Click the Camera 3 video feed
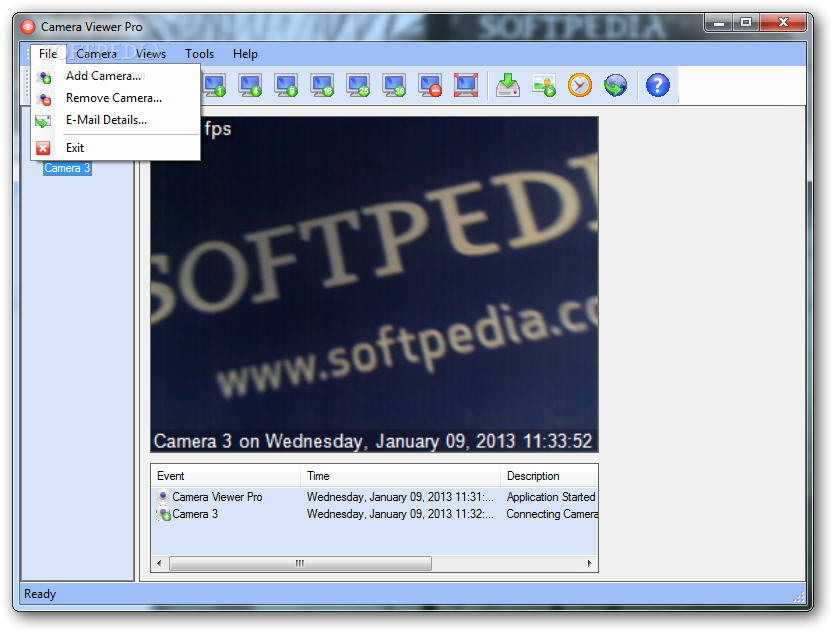 coord(374,284)
